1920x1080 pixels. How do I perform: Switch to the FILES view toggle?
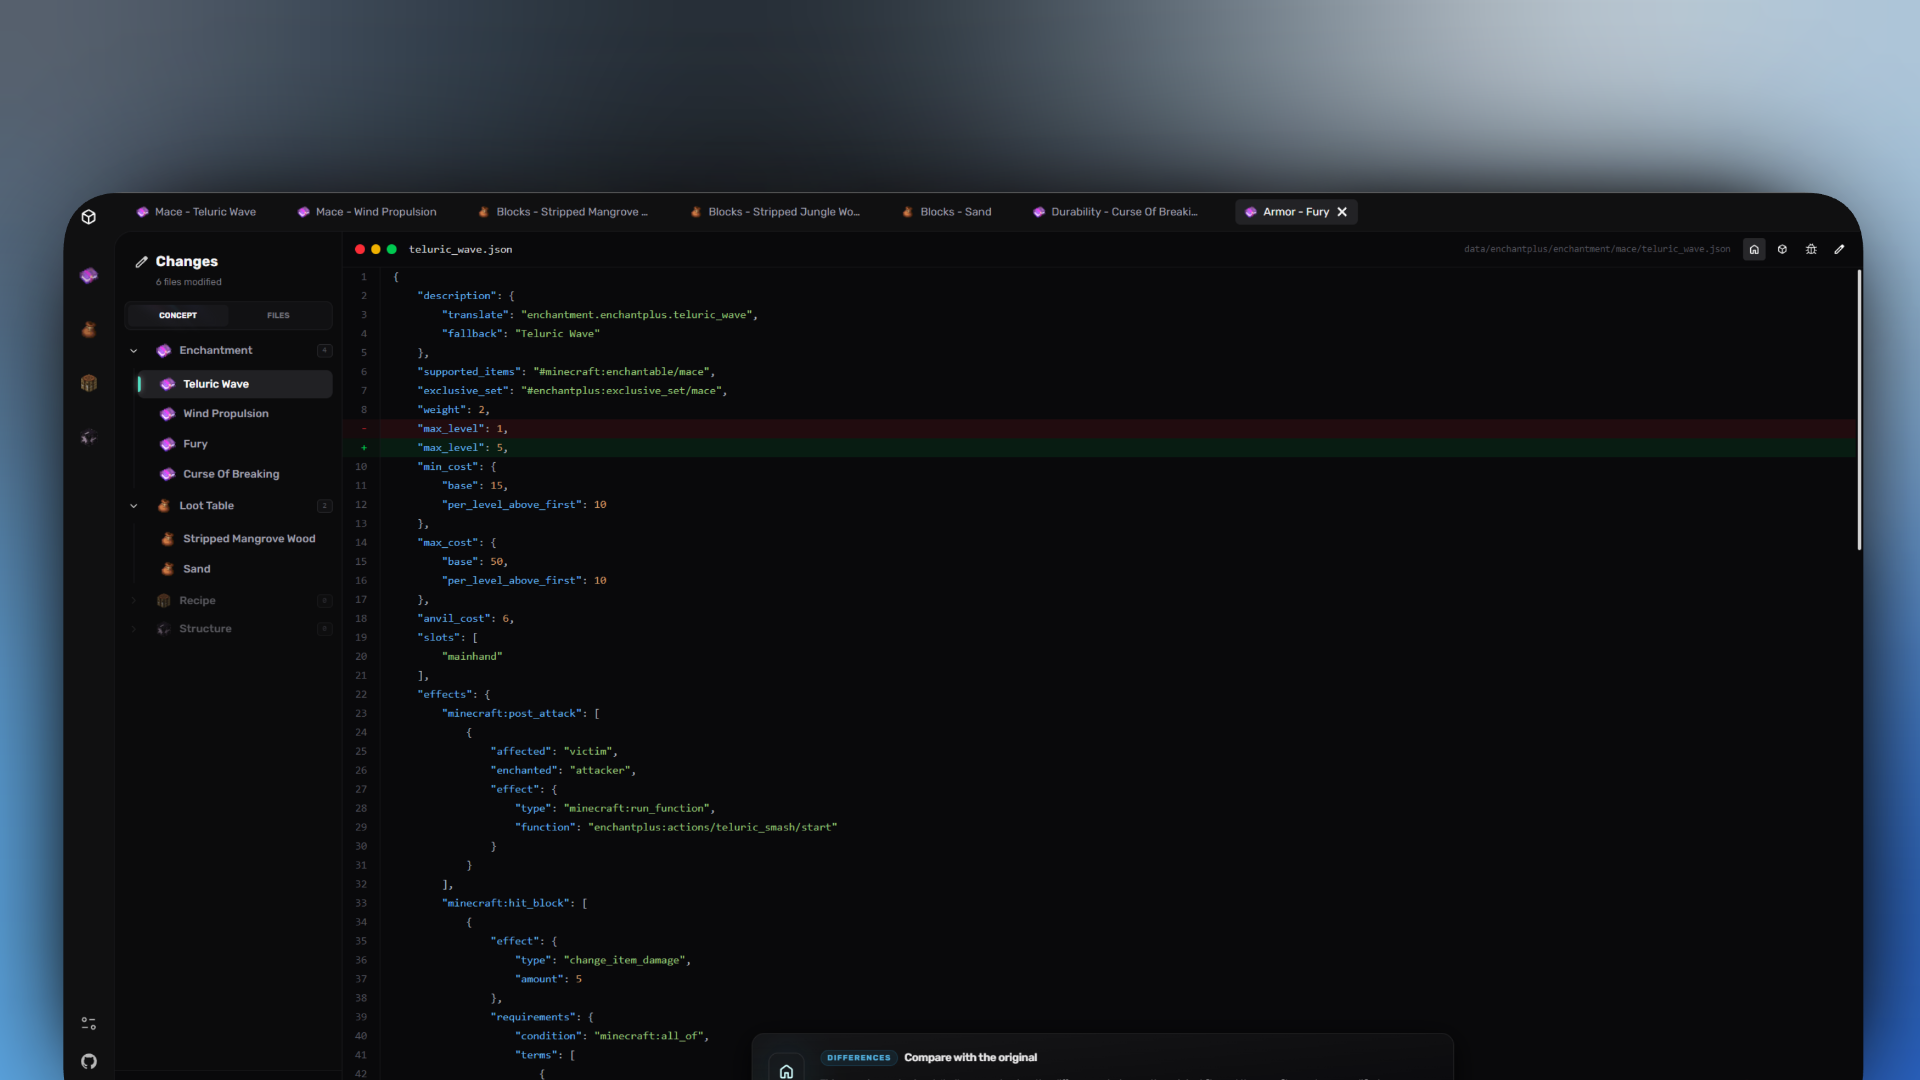tap(278, 315)
